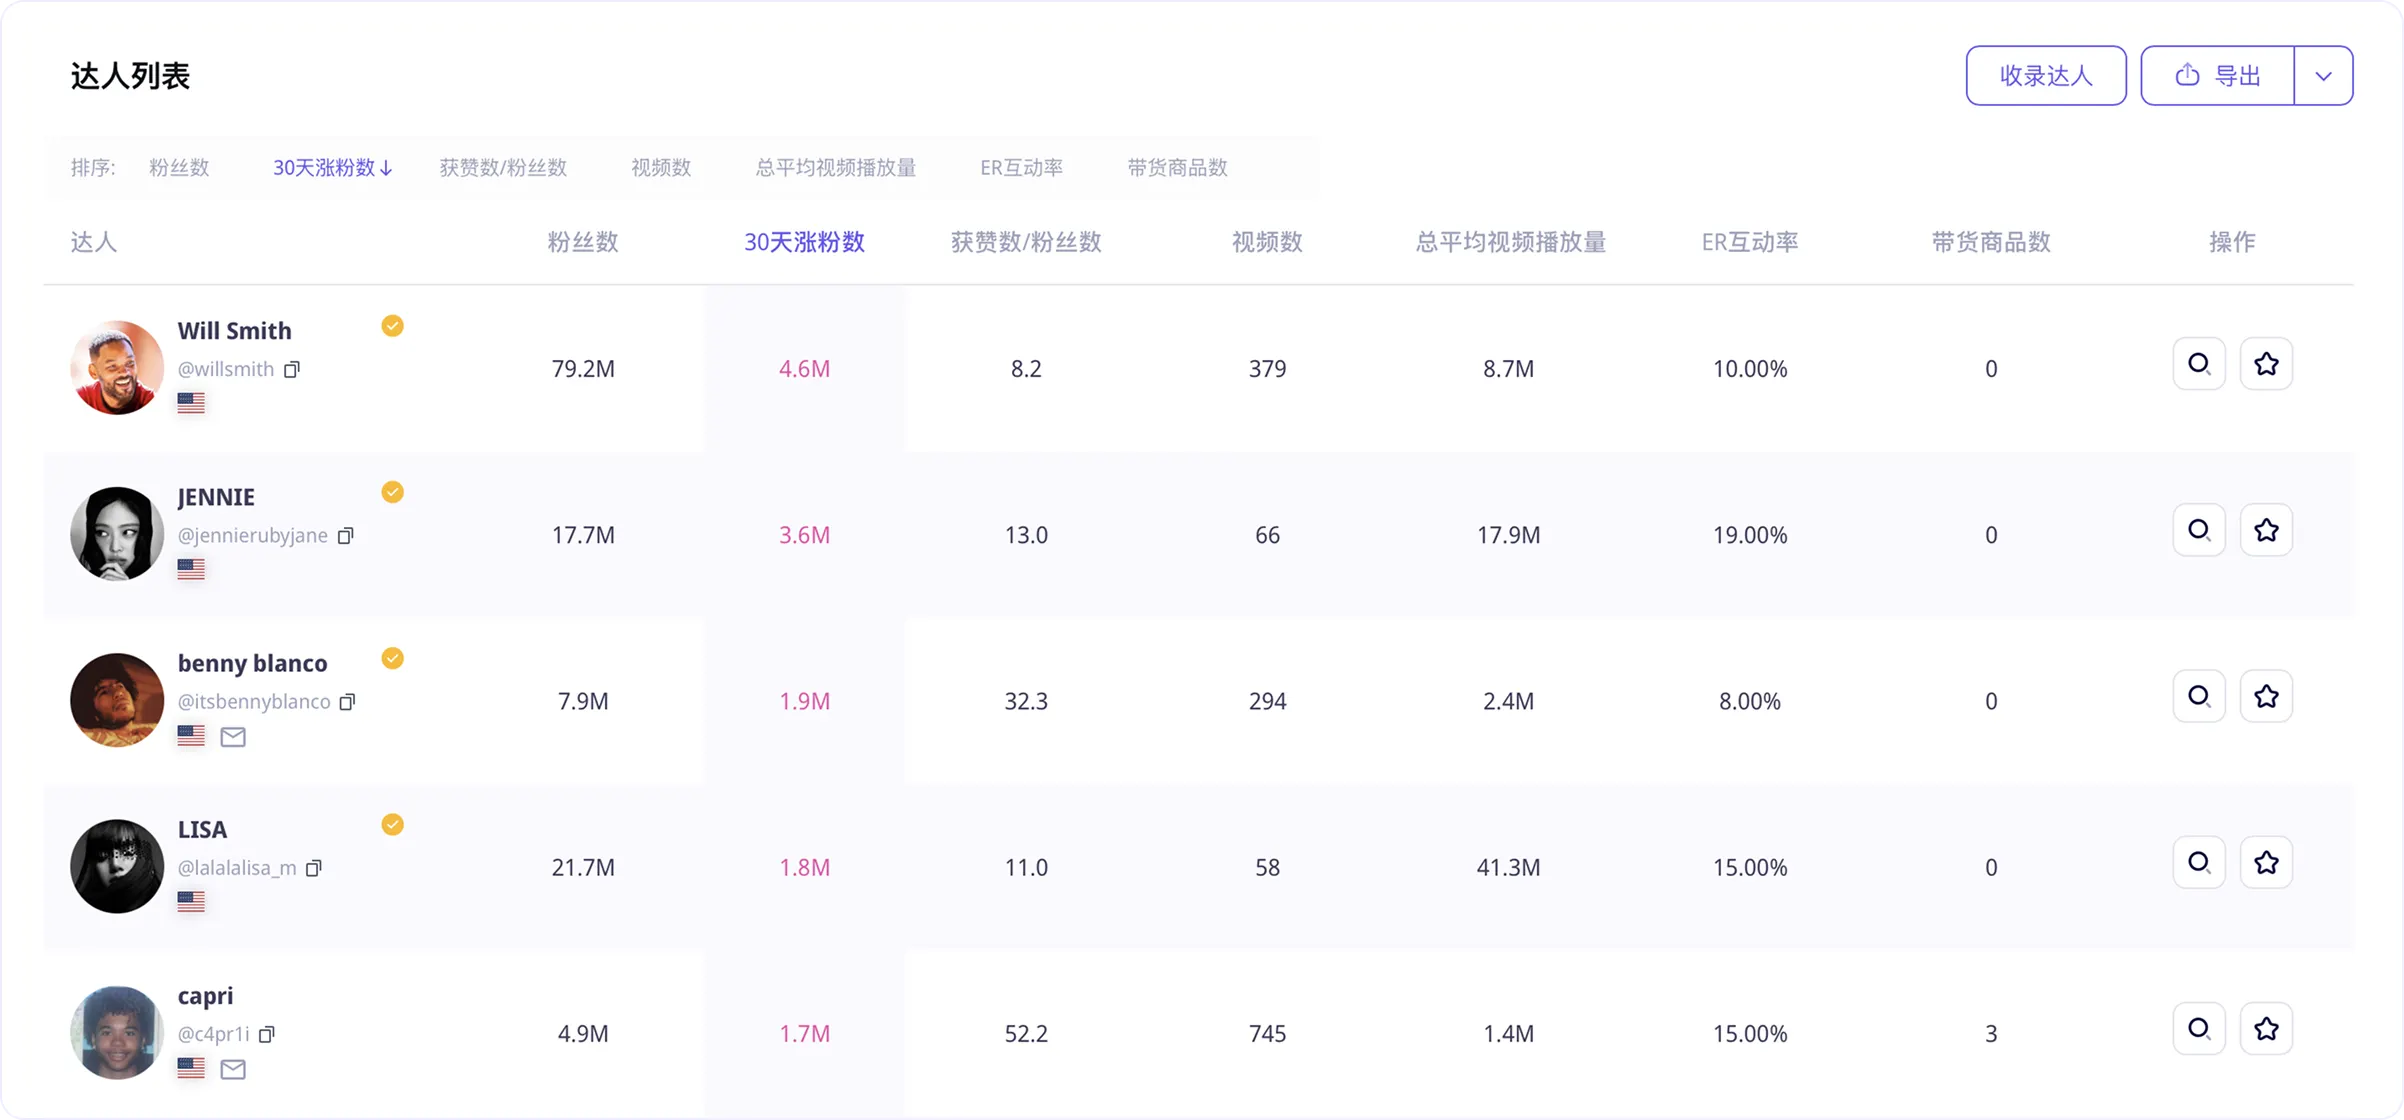Screen dimensions: 2404x1120
Task: Click the 总平均视频播放量 column header
Action: coord(1510,242)
